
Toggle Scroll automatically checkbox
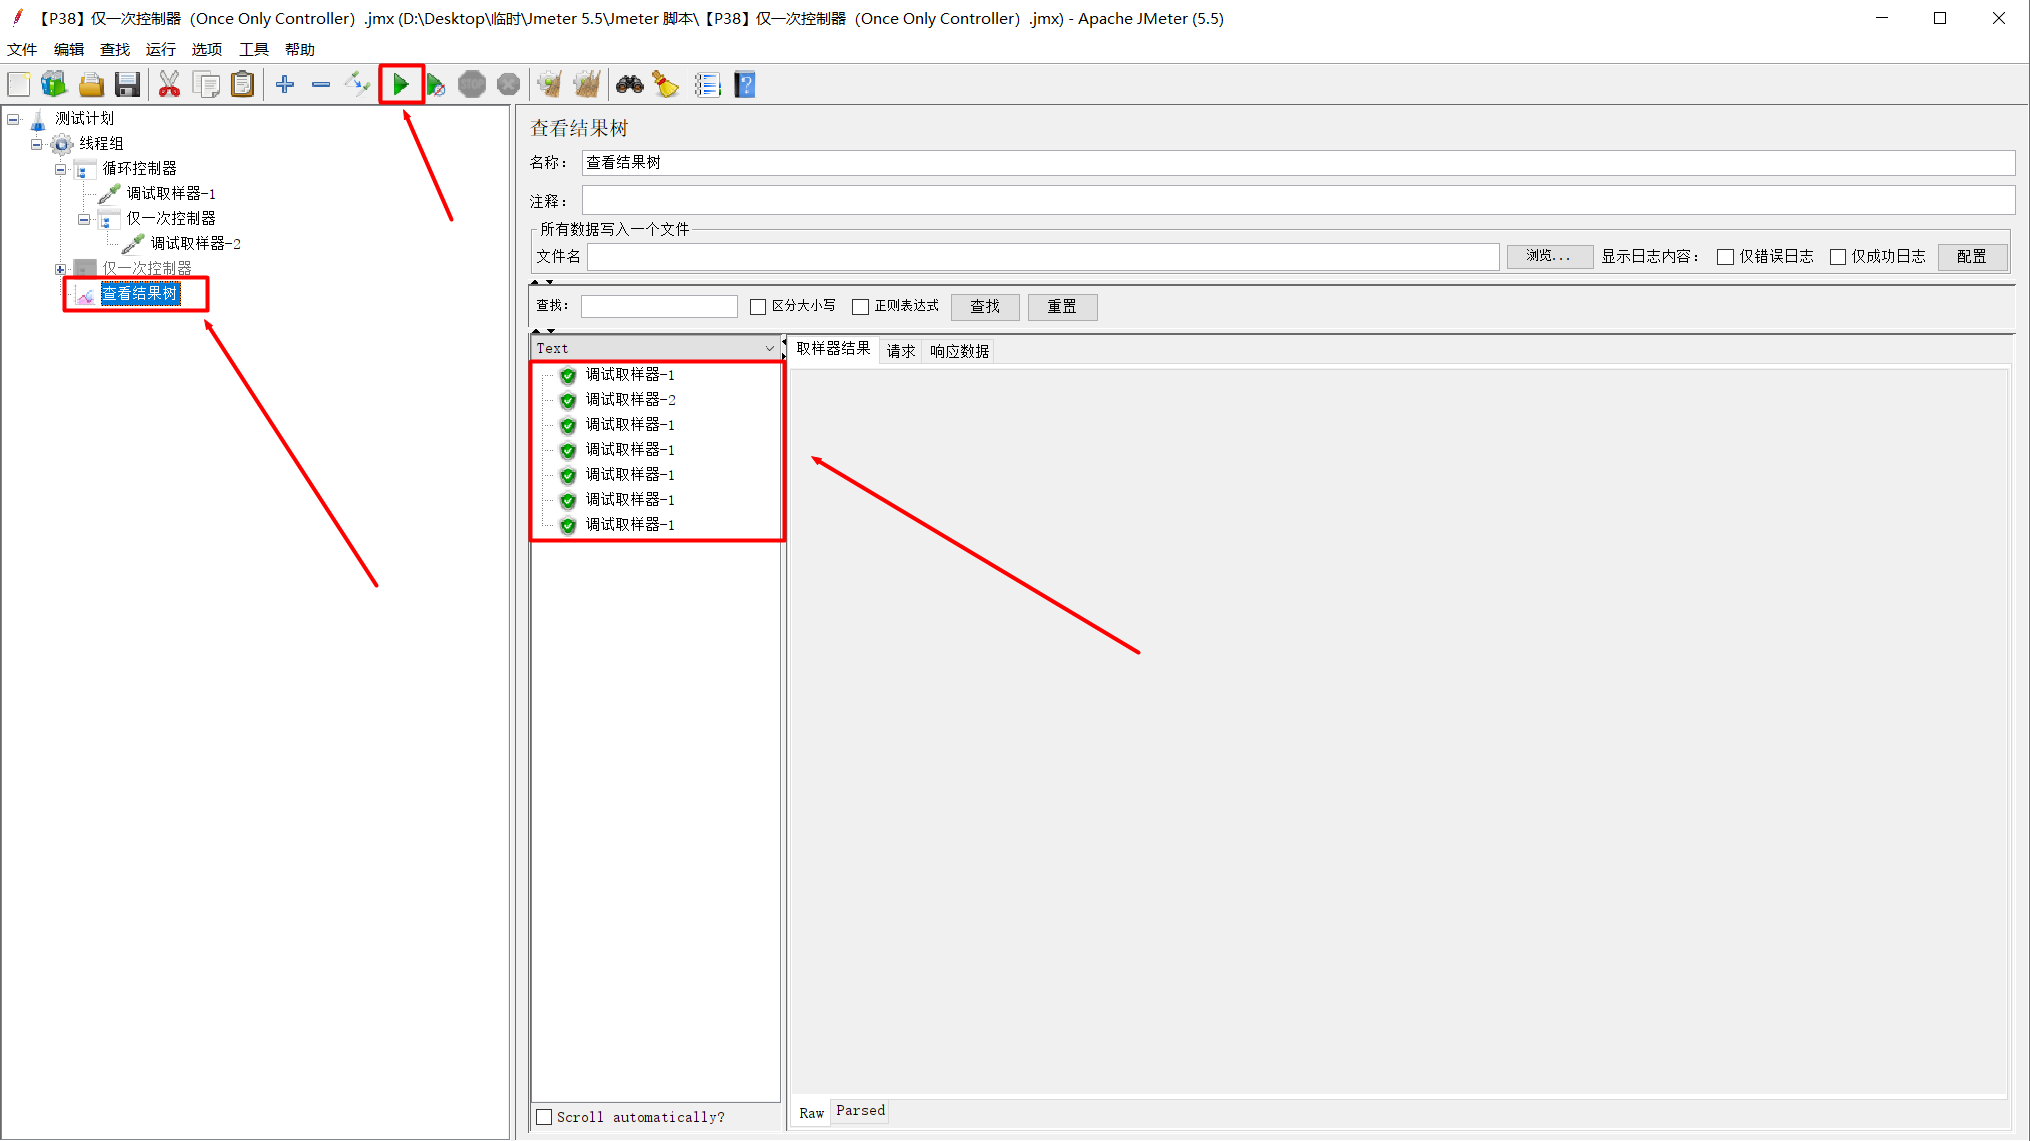(545, 1117)
